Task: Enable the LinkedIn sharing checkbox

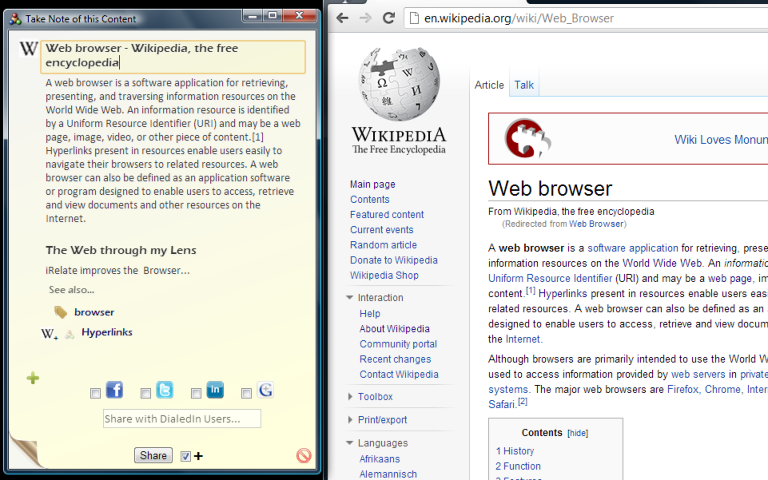Action: [196, 393]
